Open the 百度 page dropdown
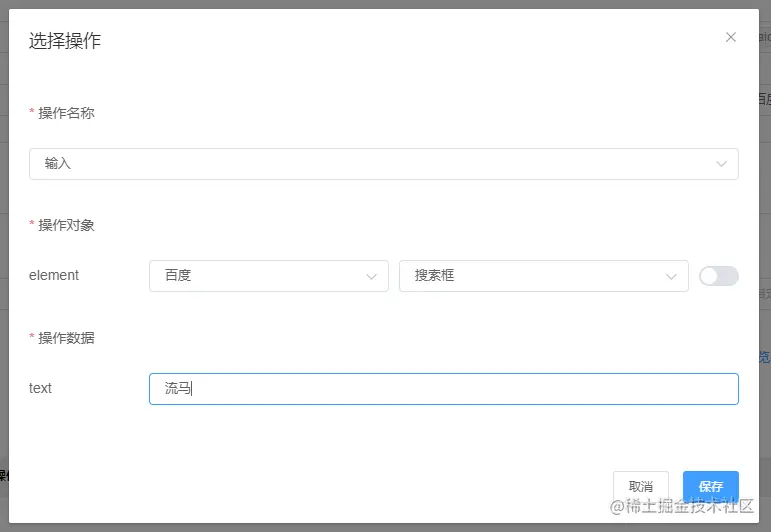The width and height of the screenshot is (771, 532). click(x=269, y=276)
